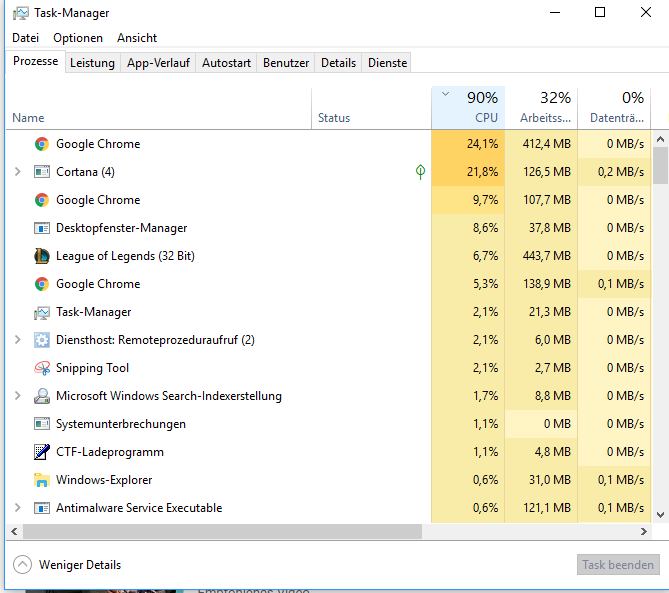Open the Datei menu
The width and height of the screenshot is (669, 593).
click(x=26, y=38)
